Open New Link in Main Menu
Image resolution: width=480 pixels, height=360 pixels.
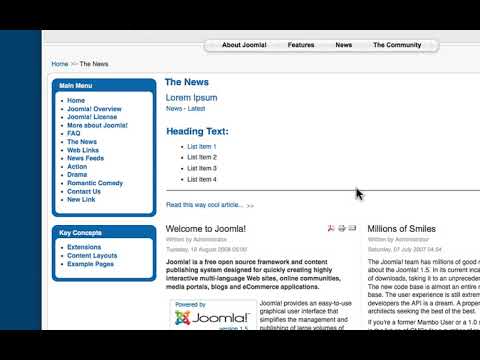(81, 199)
